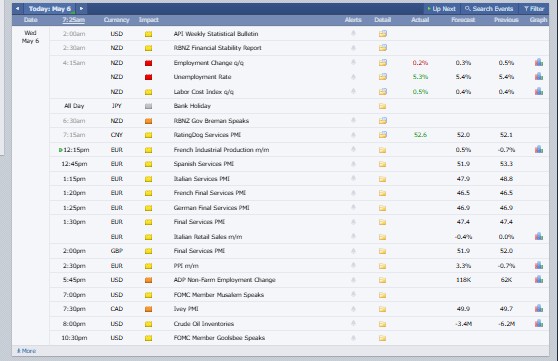558x361 pixels.
Task: Toggle alert bell for FOMC Member Goolsbee Speaks
Action: pos(353,338)
